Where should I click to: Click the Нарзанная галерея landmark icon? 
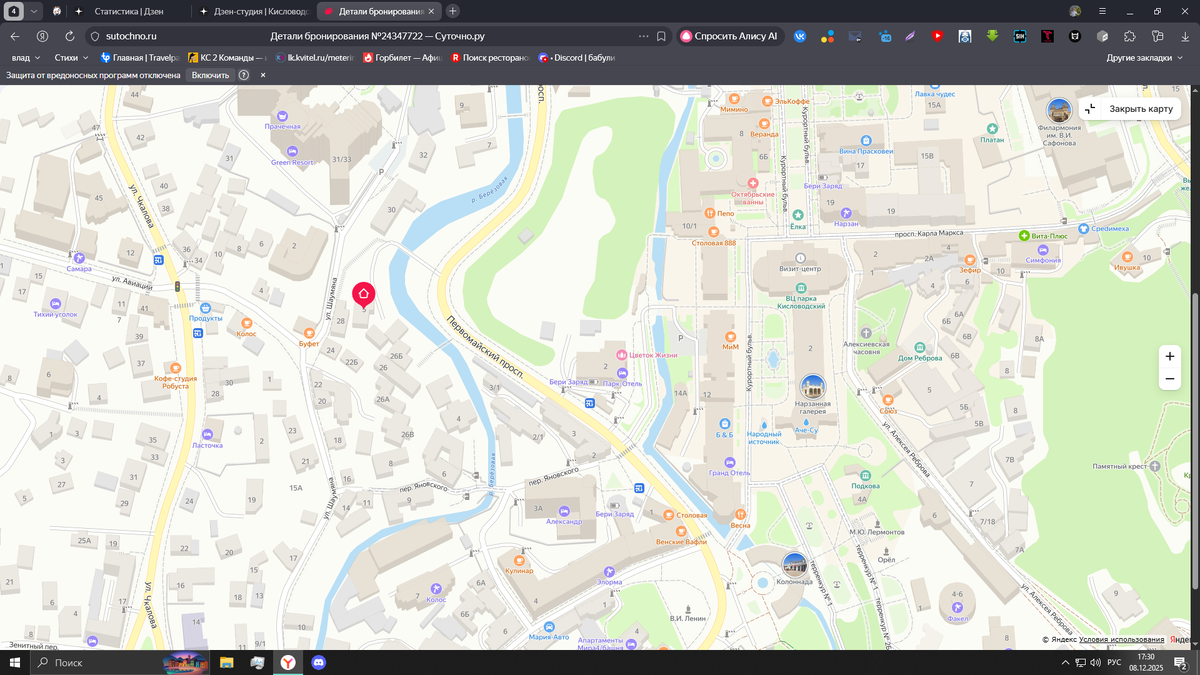(x=813, y=386)
